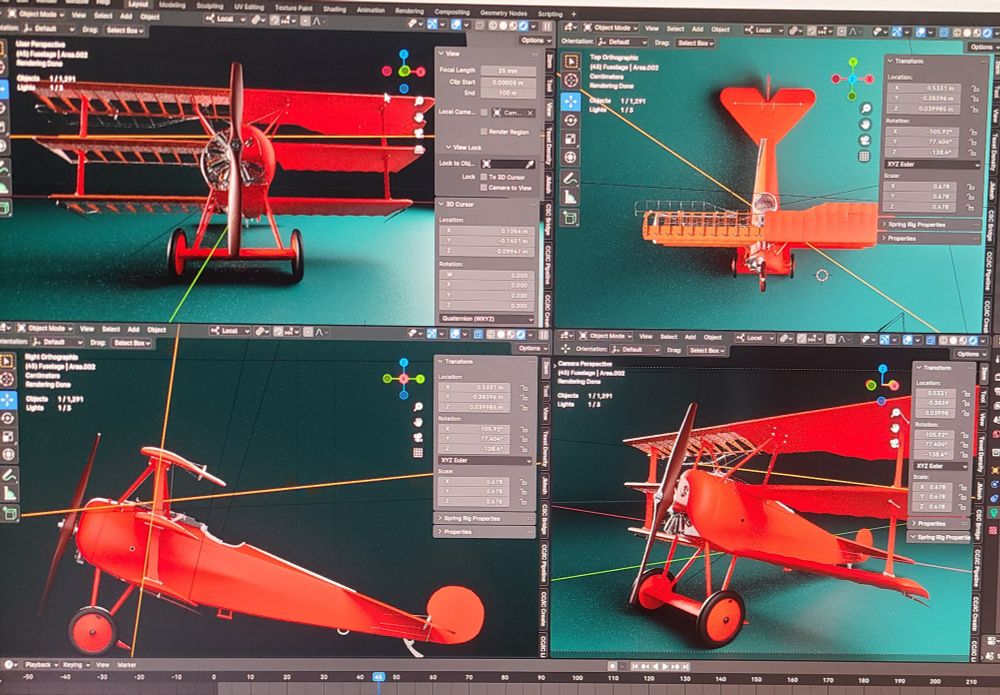Click zoom magnifier in User Perspective viewport
Image resolution: width=1000 pixels, height=695 pixels.
[419, 101]
